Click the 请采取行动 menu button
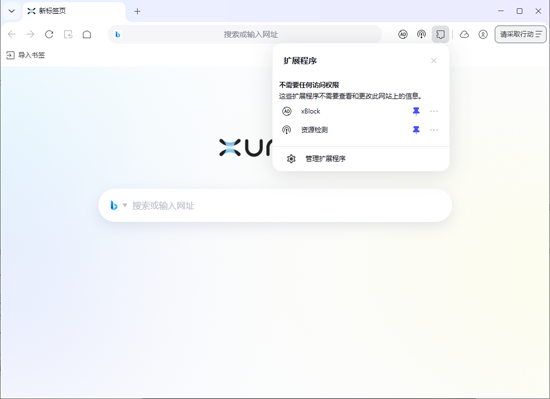The width and height of the screenshot is (550, 399). [x=521, y=34]
